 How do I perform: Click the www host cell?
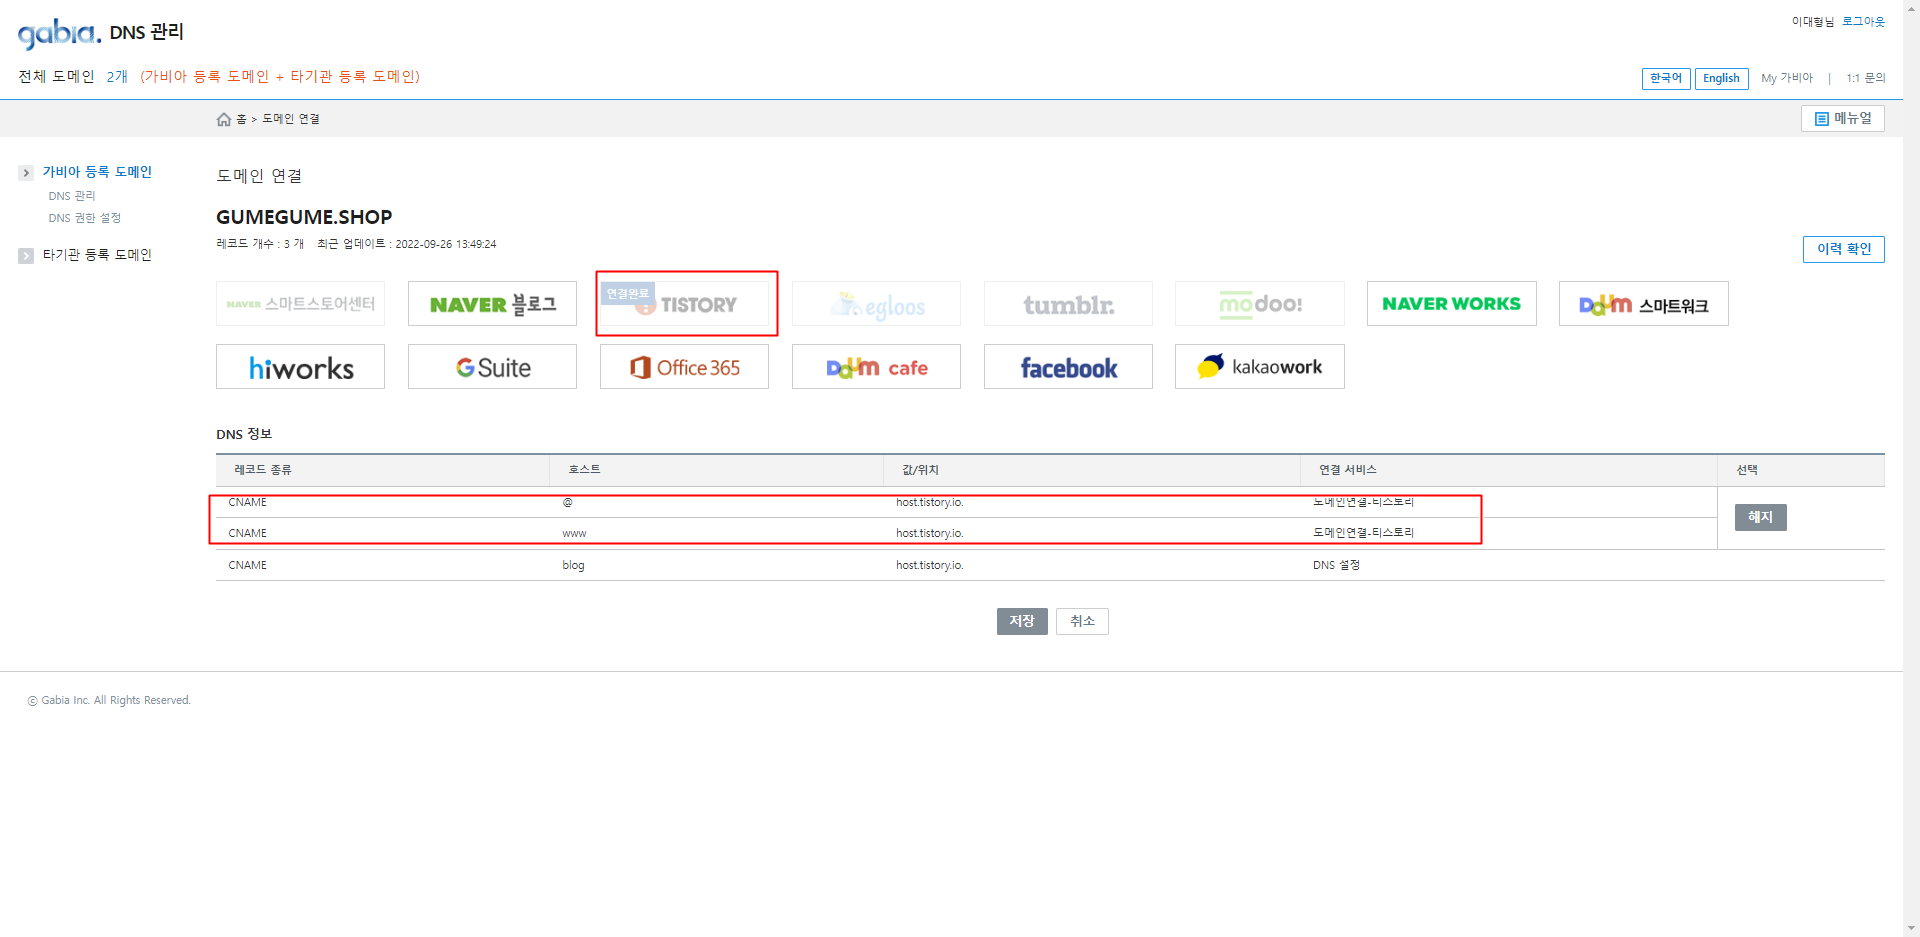click(x=574, y=534)
